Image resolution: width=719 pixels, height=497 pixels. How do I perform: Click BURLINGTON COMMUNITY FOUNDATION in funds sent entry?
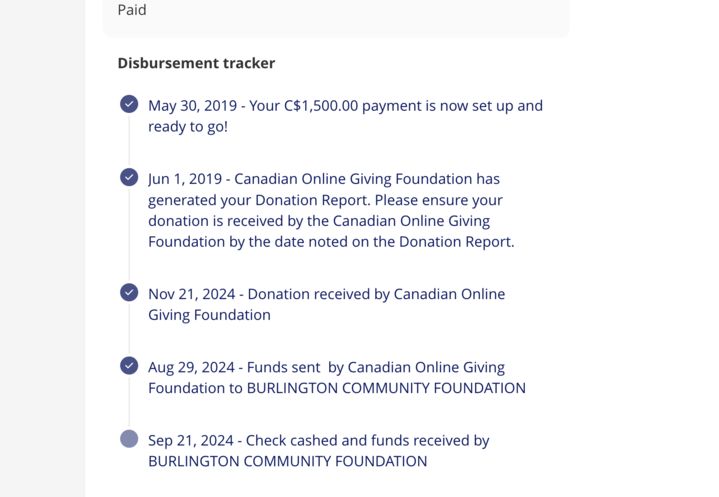(387, 388)
